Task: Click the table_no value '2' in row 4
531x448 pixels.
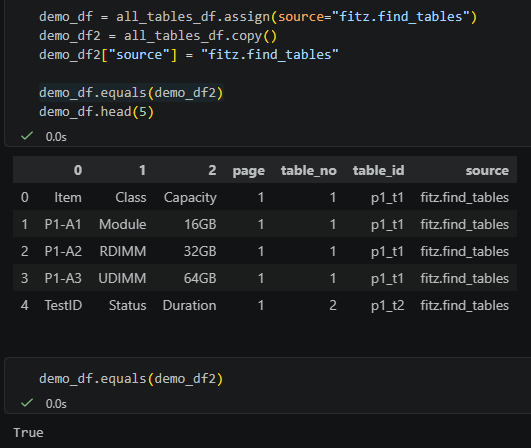Action: 333,305
